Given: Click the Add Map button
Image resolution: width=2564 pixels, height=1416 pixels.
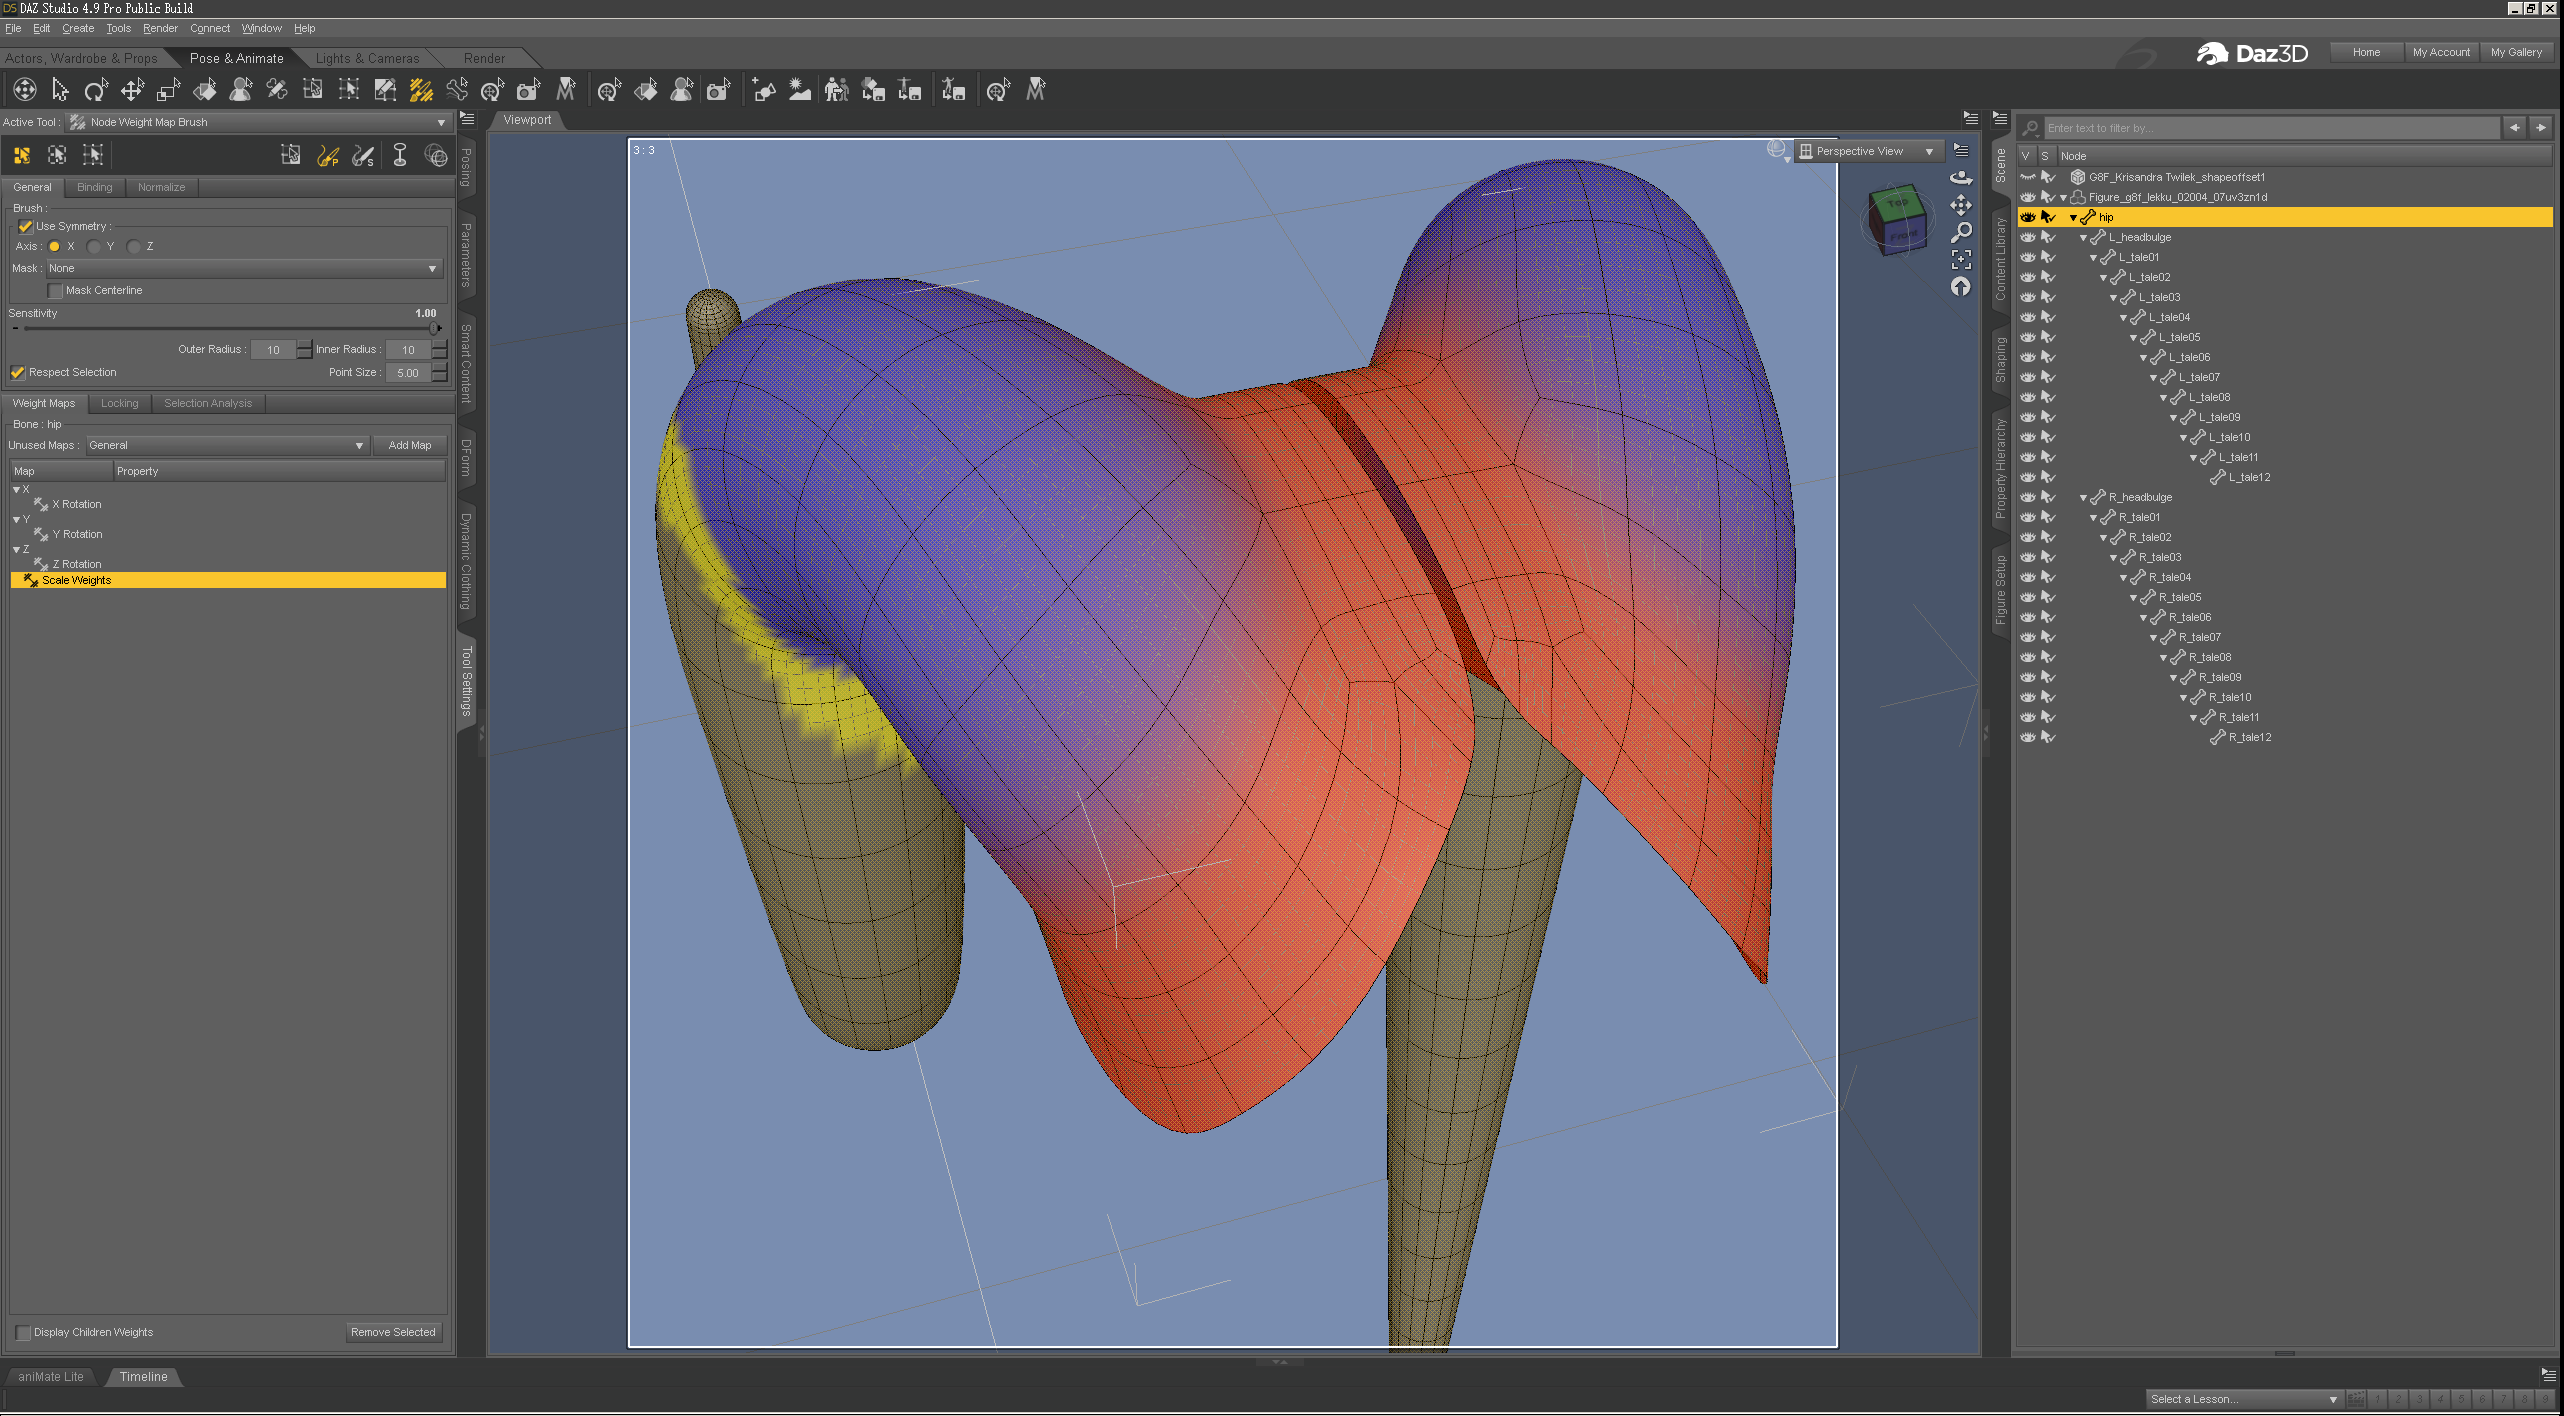Looking at the screenshot, I should pos(409,446).
